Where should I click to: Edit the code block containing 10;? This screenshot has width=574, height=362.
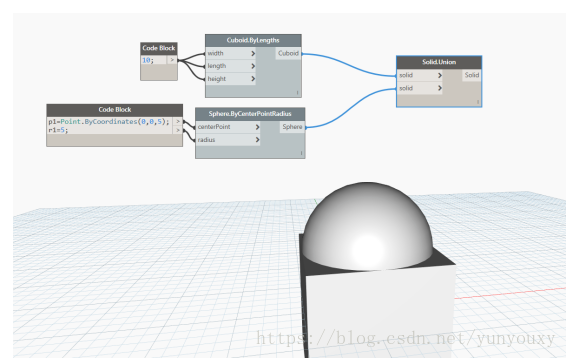click(153, 60)
